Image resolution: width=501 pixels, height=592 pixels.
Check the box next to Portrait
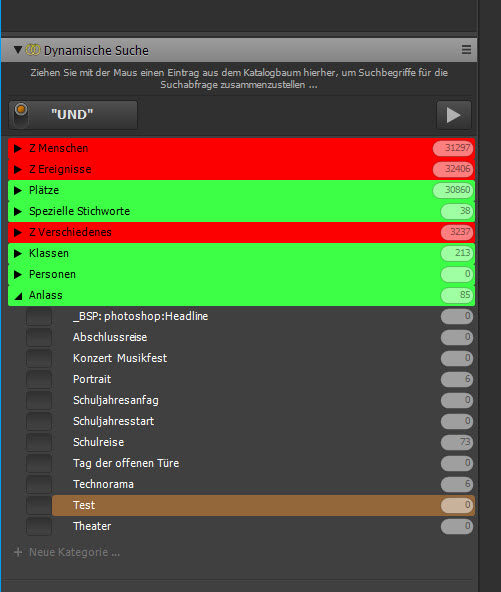click(39, 379)
